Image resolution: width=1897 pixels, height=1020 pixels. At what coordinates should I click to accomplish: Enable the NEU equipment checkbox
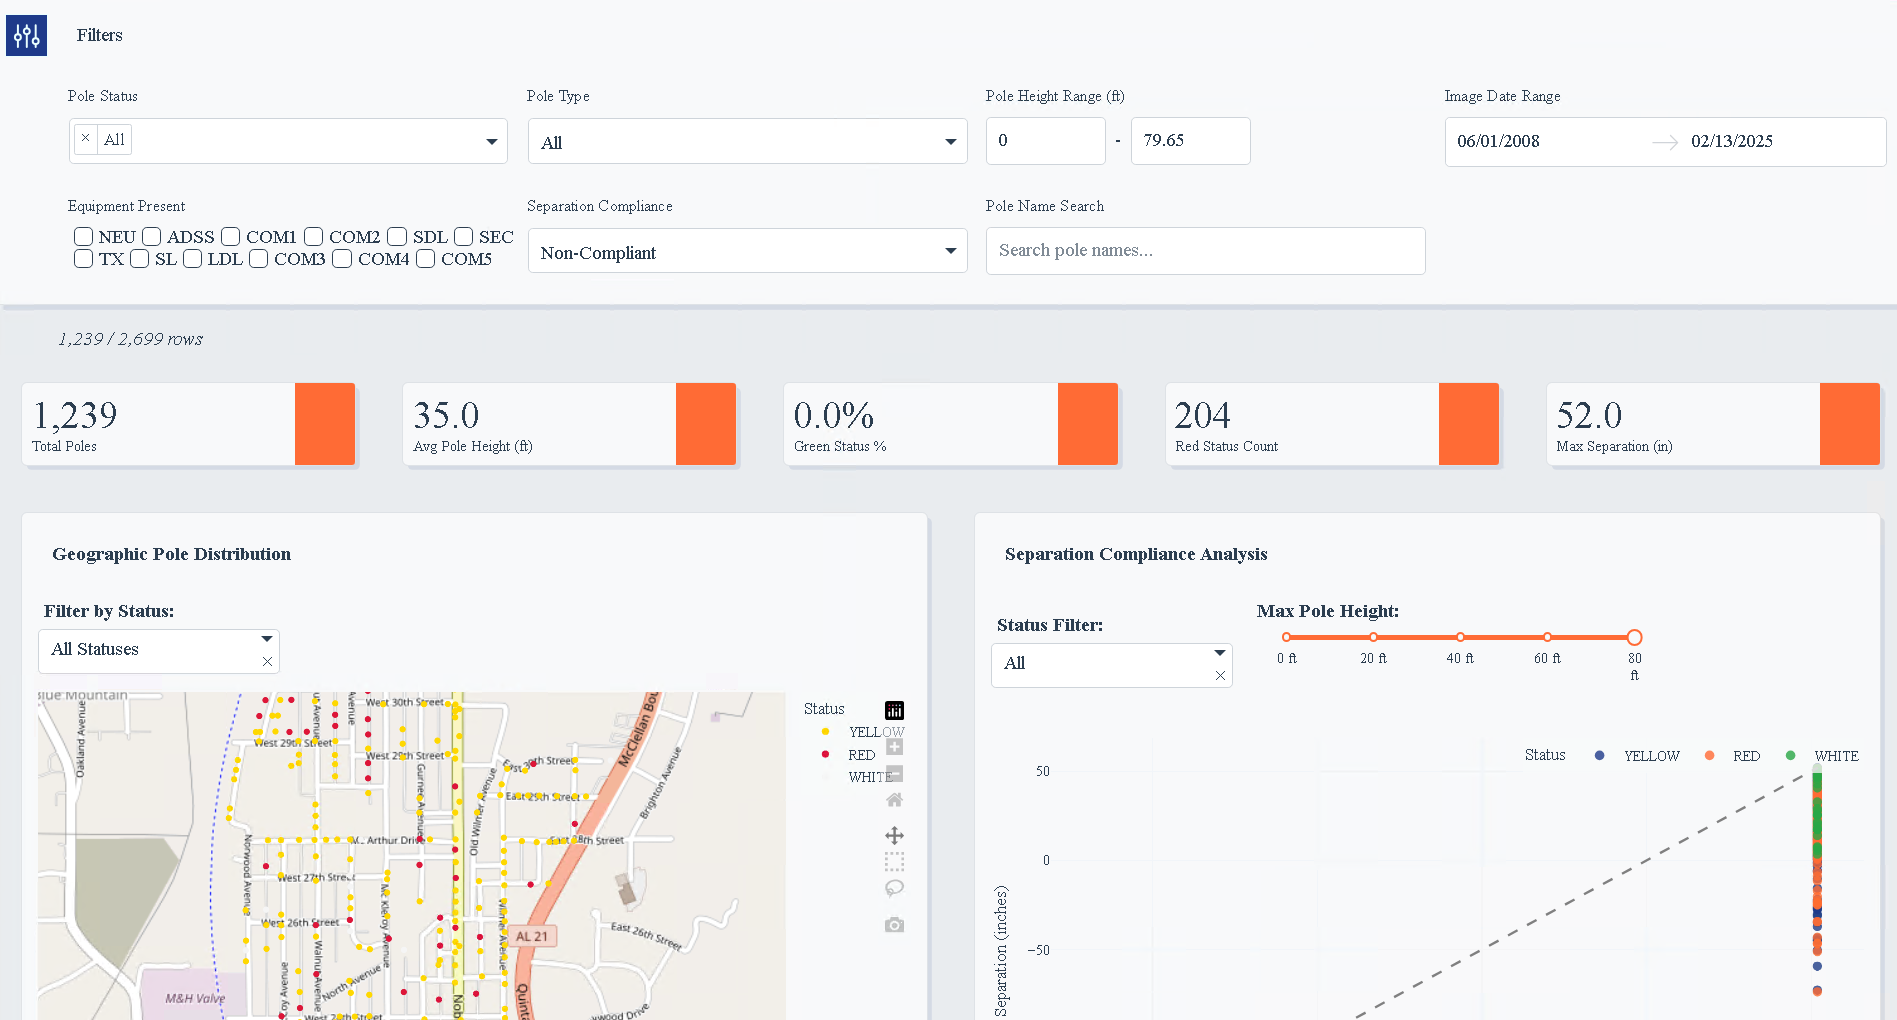[x=84, y=237]
